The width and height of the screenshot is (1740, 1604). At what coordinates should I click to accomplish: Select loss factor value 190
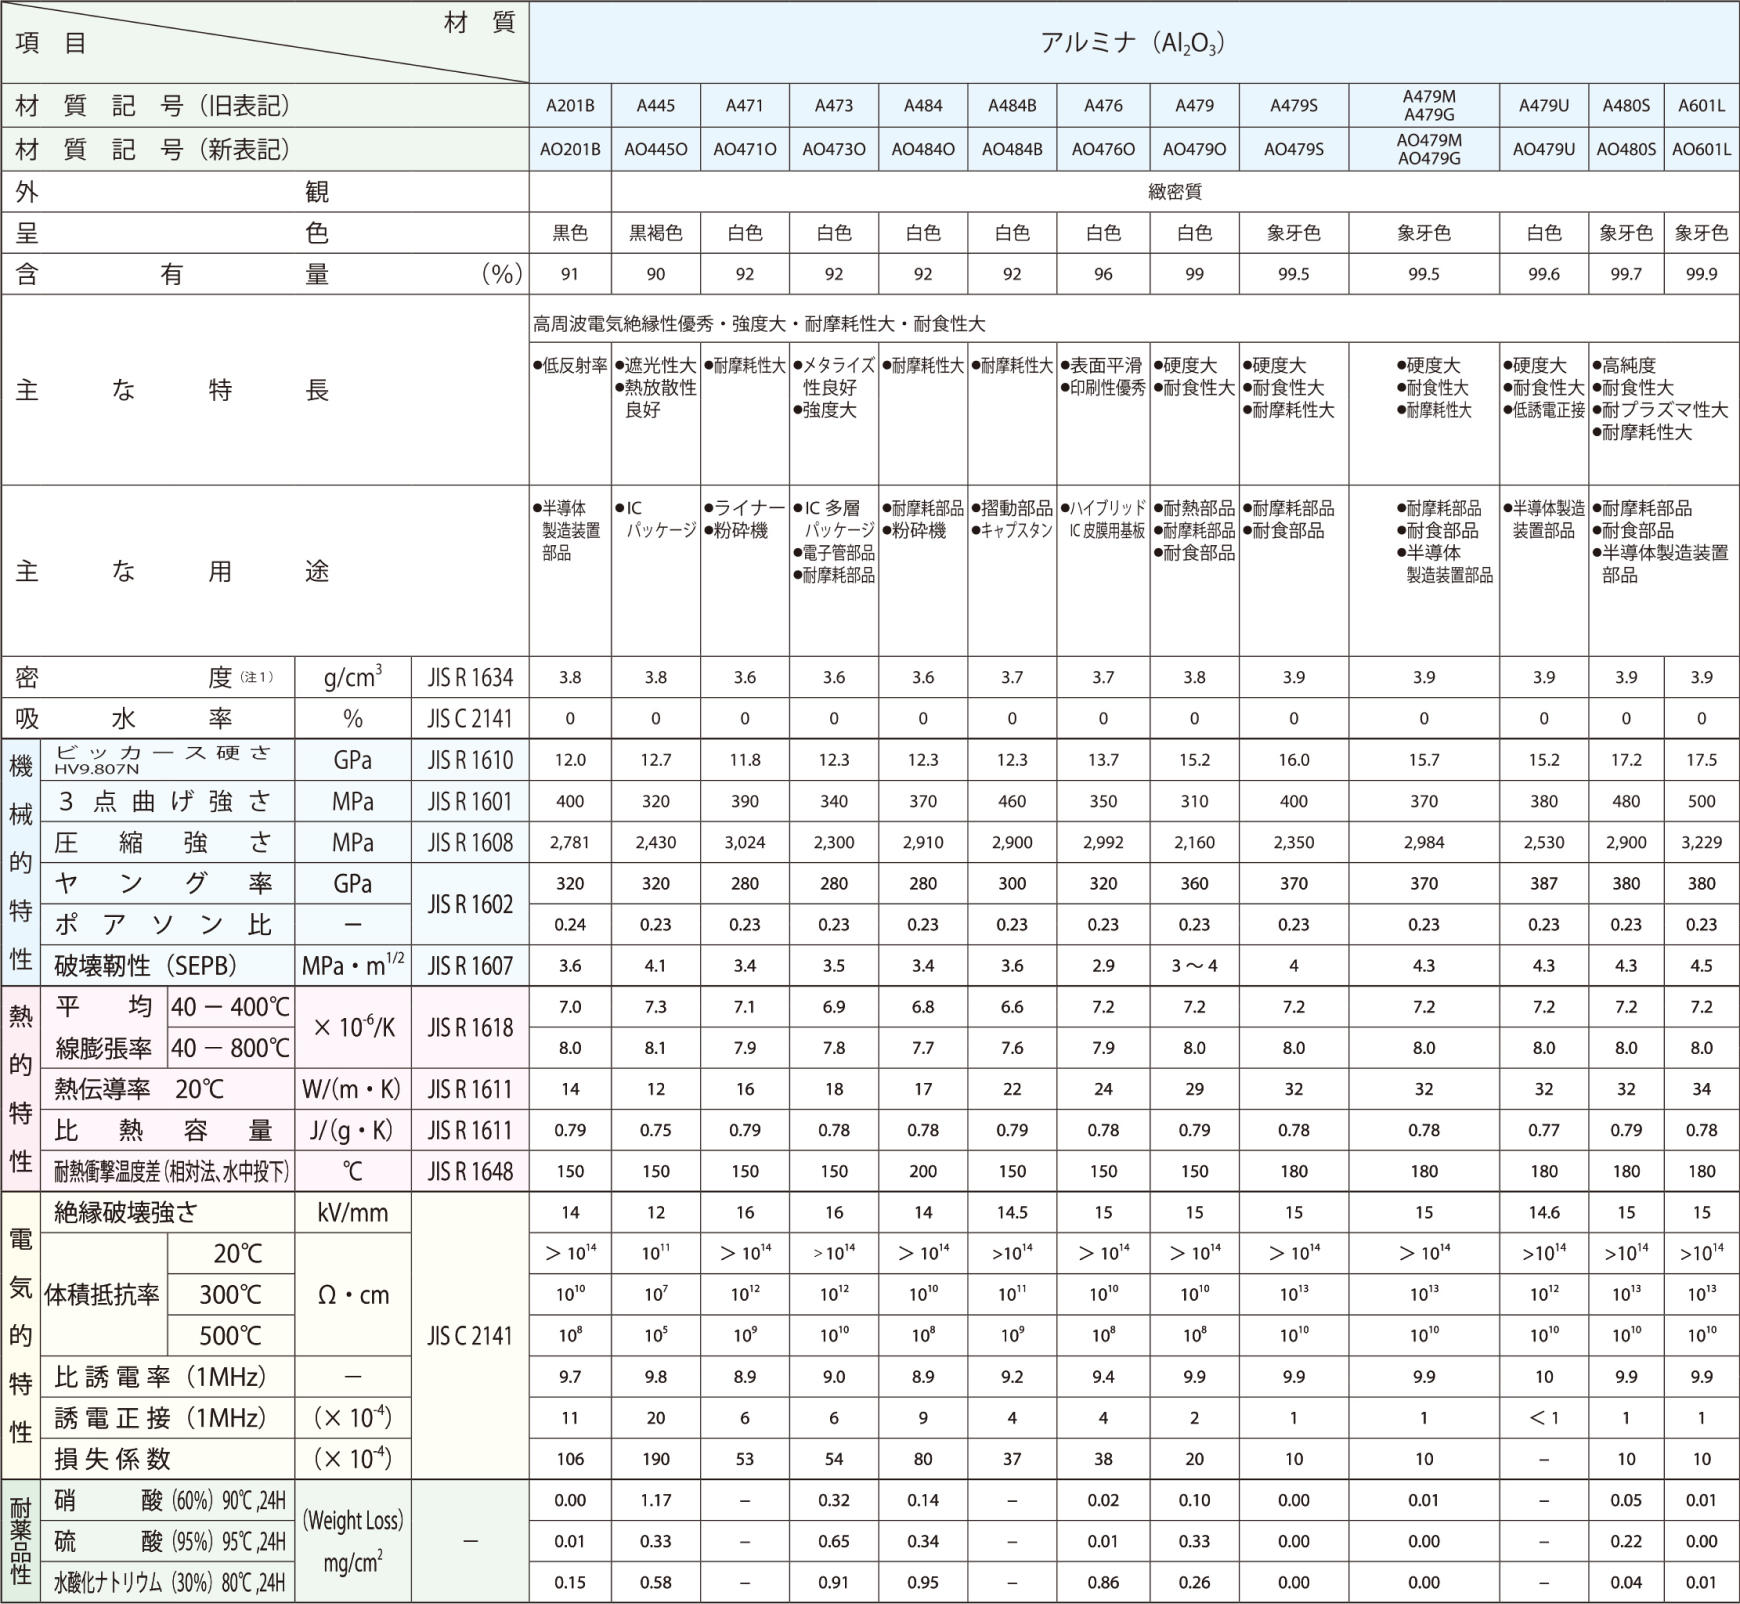656,1459
